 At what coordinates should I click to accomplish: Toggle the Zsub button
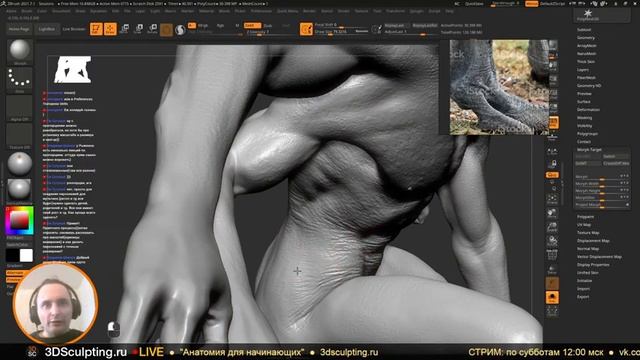pos(268,25)
